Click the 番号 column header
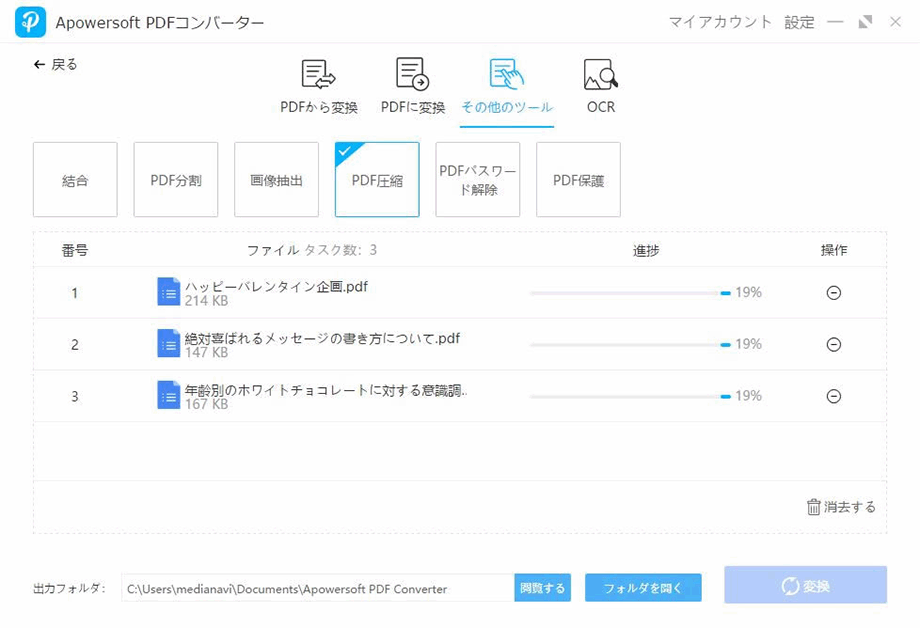Viewport: 920px width, 628px height. (x=75, y=251)
